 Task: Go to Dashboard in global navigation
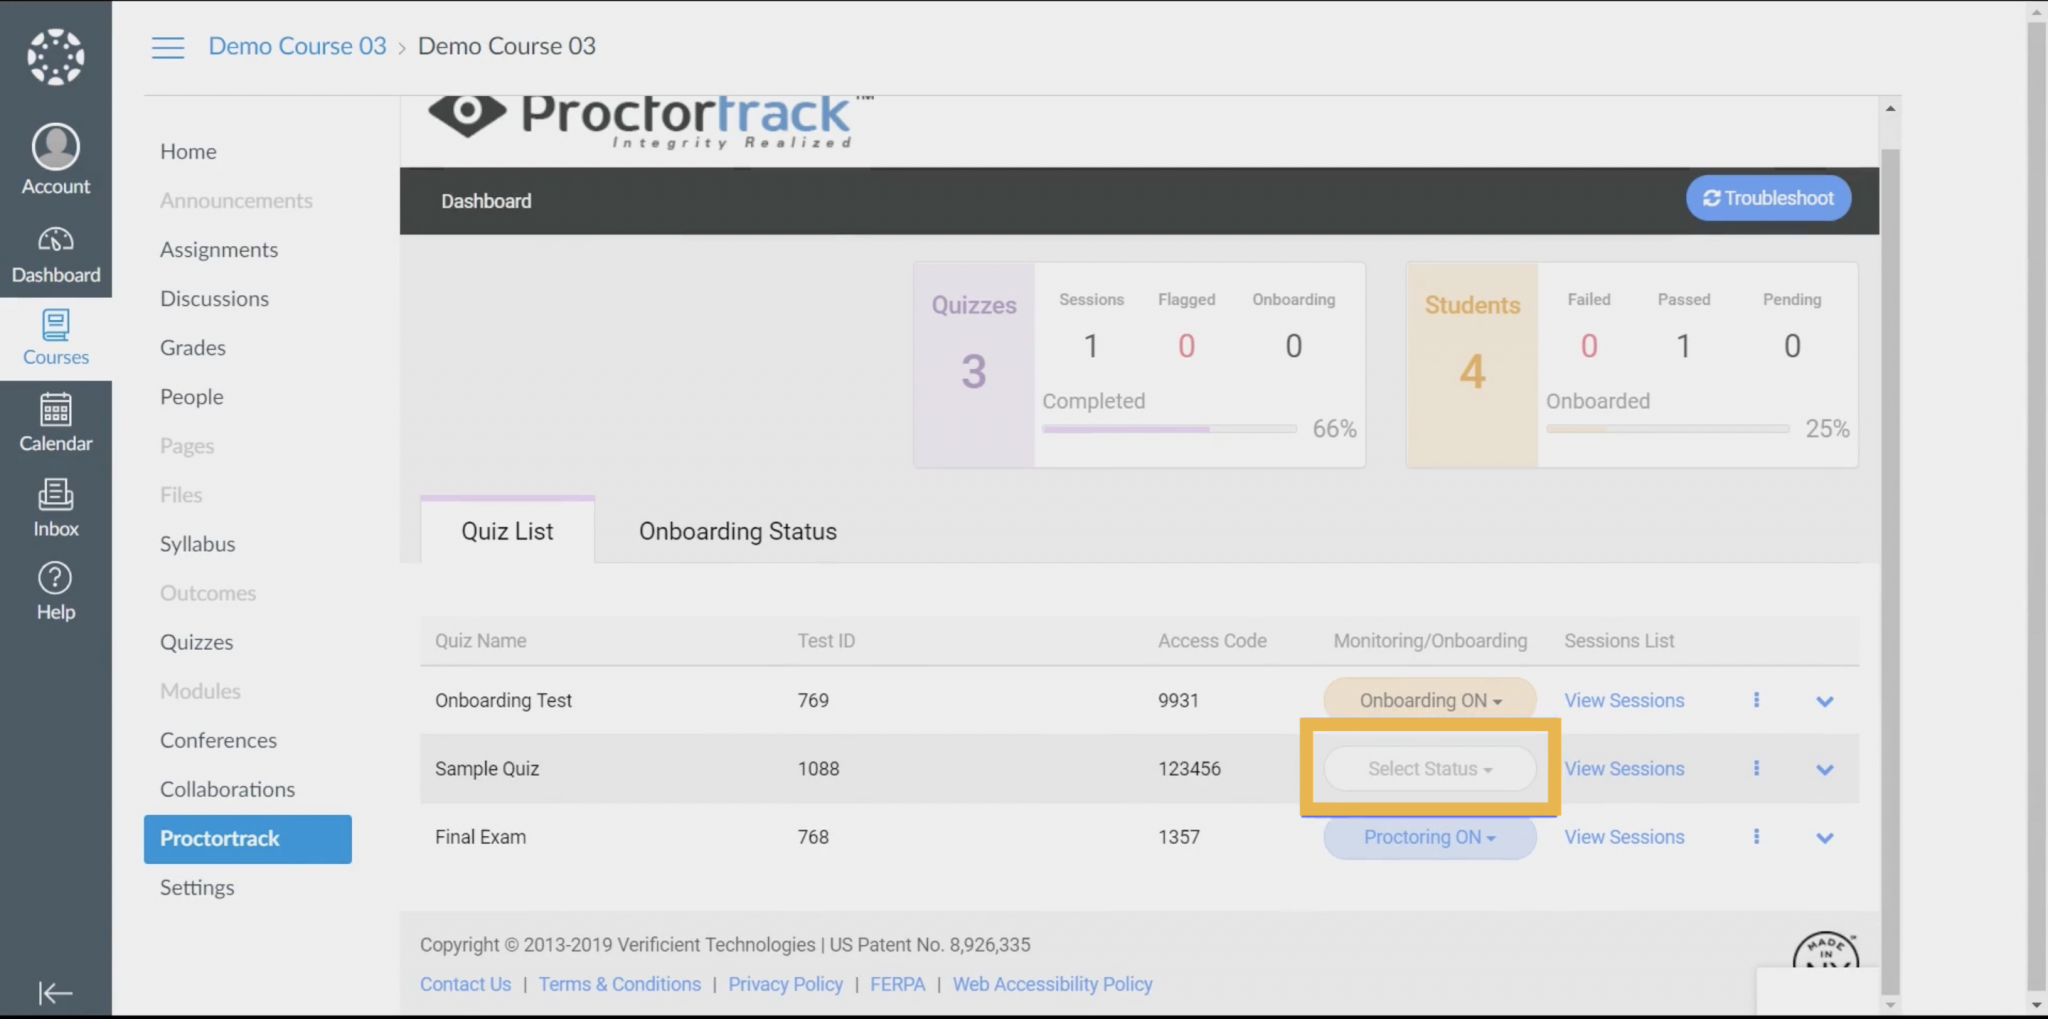[56, 255]
